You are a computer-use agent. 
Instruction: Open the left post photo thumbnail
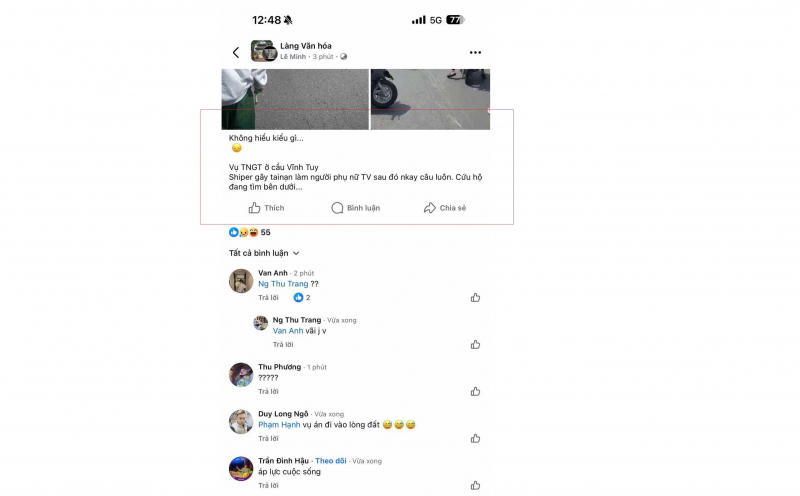(x=295, y=99)
